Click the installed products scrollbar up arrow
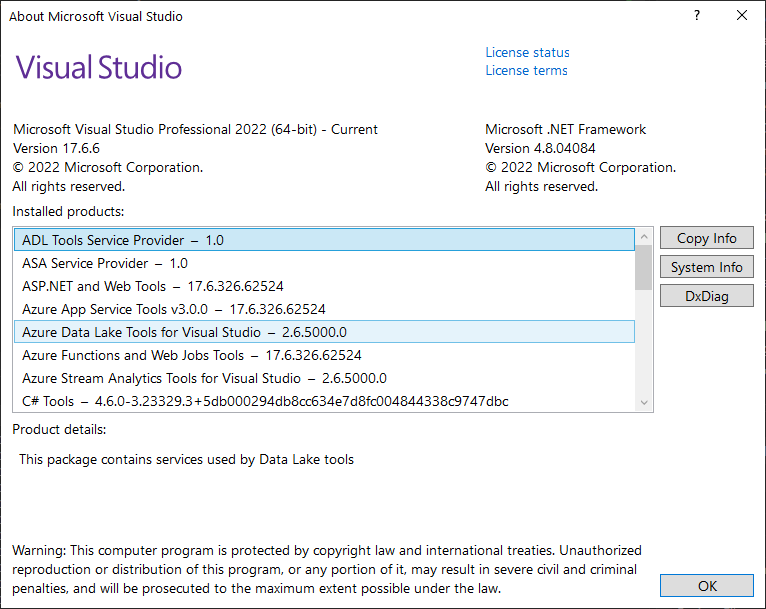Image resolution: width=766 pixels, height=609 pixels. click(x=644, y=236)
